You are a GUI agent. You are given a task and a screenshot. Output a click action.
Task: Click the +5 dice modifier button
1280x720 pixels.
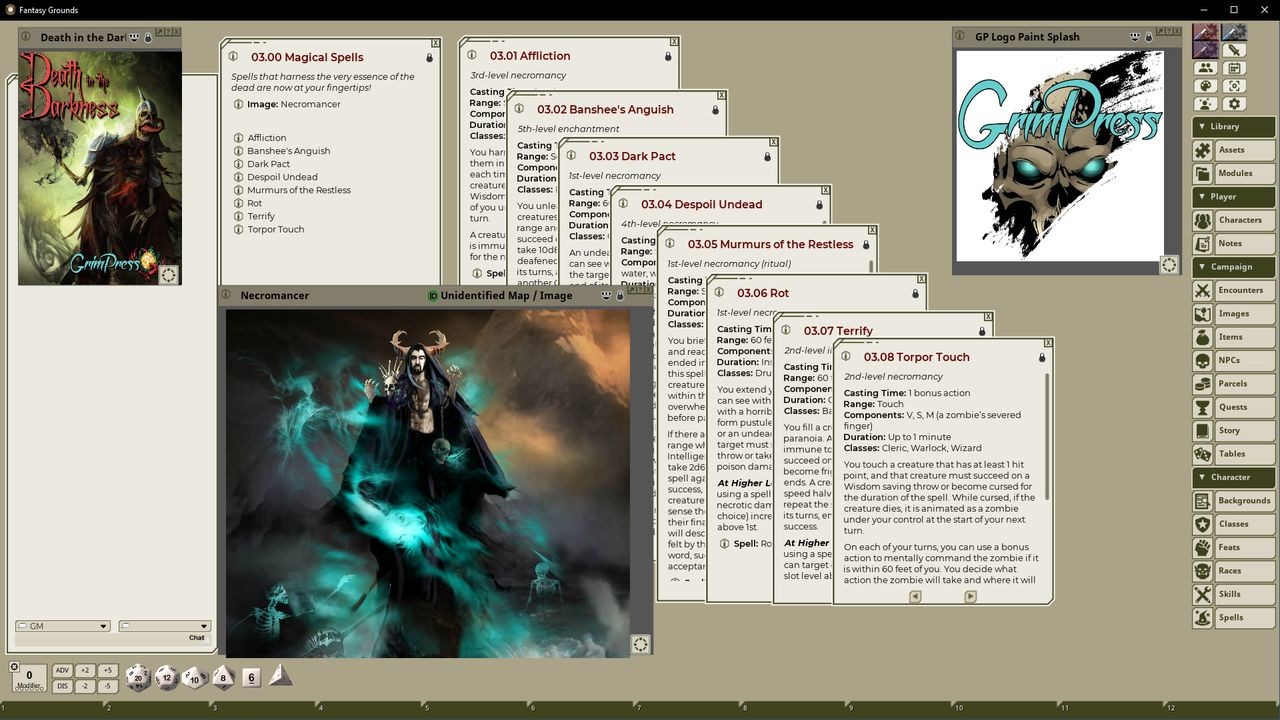coord(109,670)
